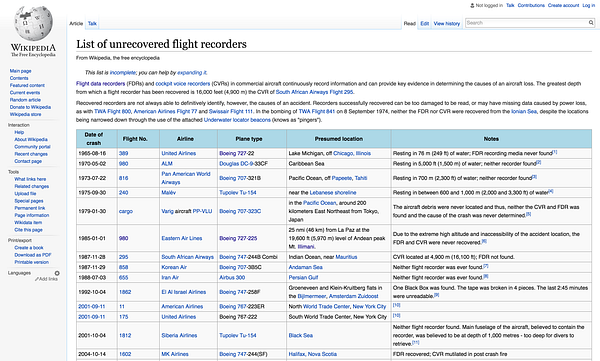Open Korean Air link
Viewport: 600px width, 361px height.
point(174,267)
